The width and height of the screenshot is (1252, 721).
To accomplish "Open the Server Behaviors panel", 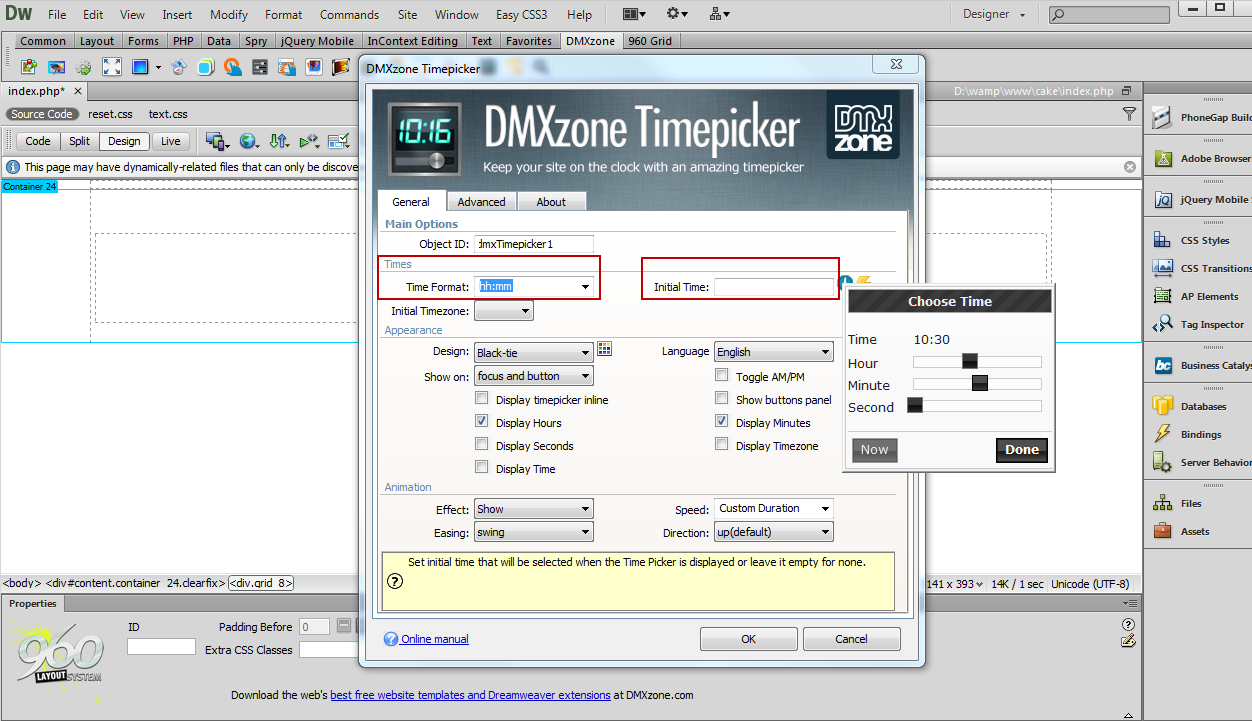I will [1202, 462].
